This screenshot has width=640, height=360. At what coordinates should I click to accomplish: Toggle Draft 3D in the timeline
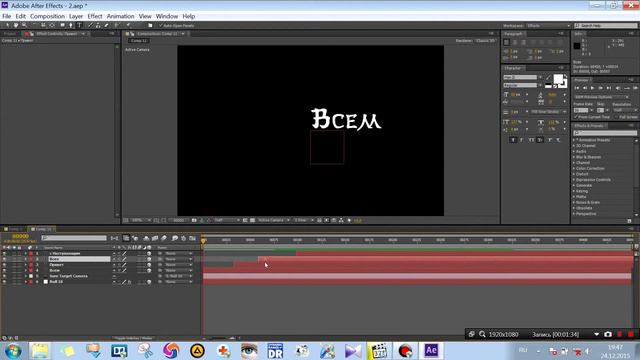pyautogui.click(x=135, y=238)
